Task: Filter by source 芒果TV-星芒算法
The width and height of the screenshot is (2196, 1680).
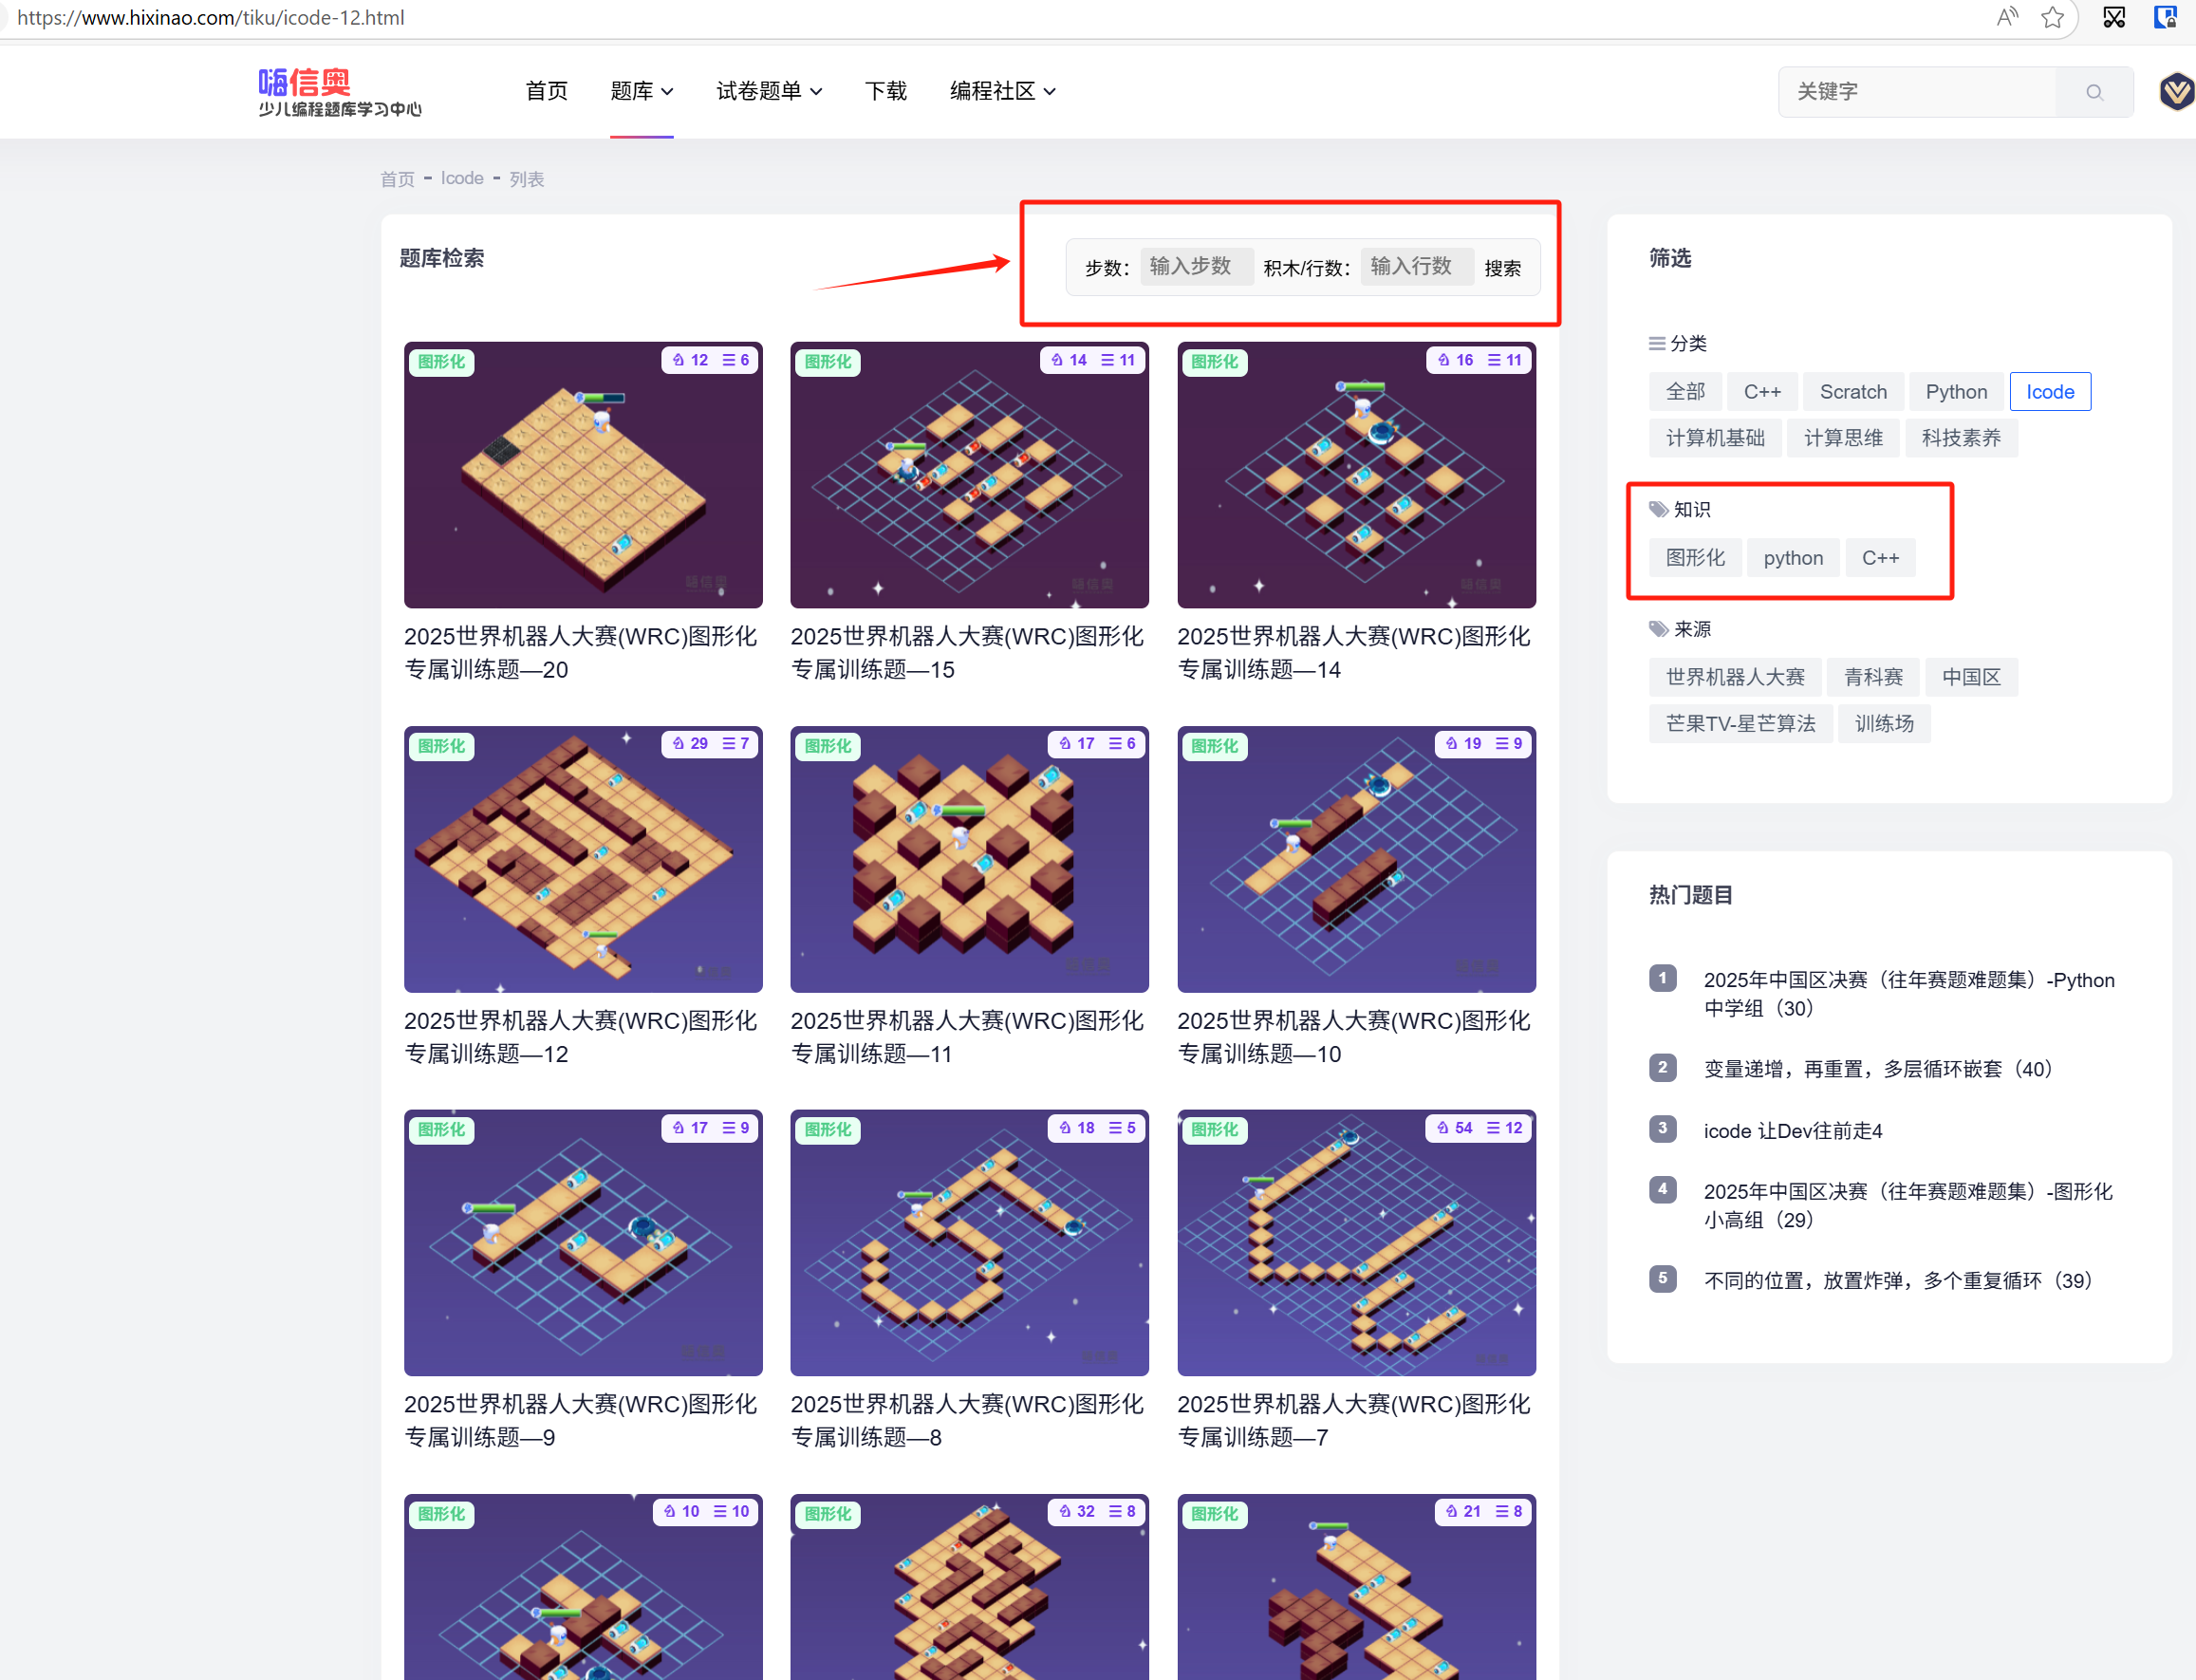Action: tap(1740, 723)
